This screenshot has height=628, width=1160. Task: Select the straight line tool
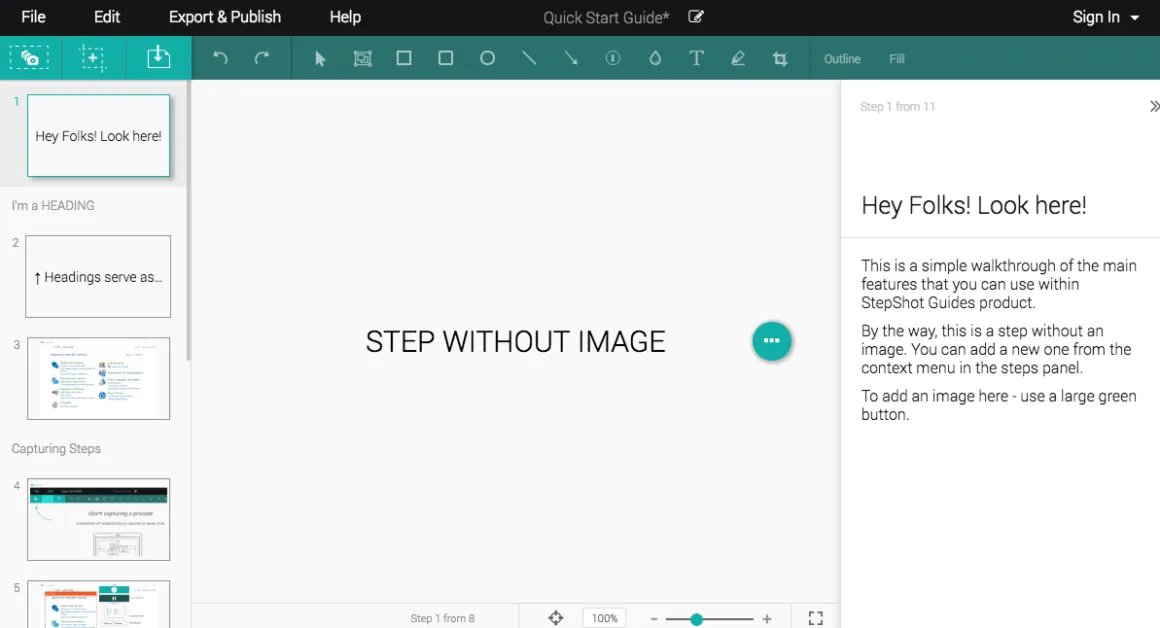[x=529, y=58]
